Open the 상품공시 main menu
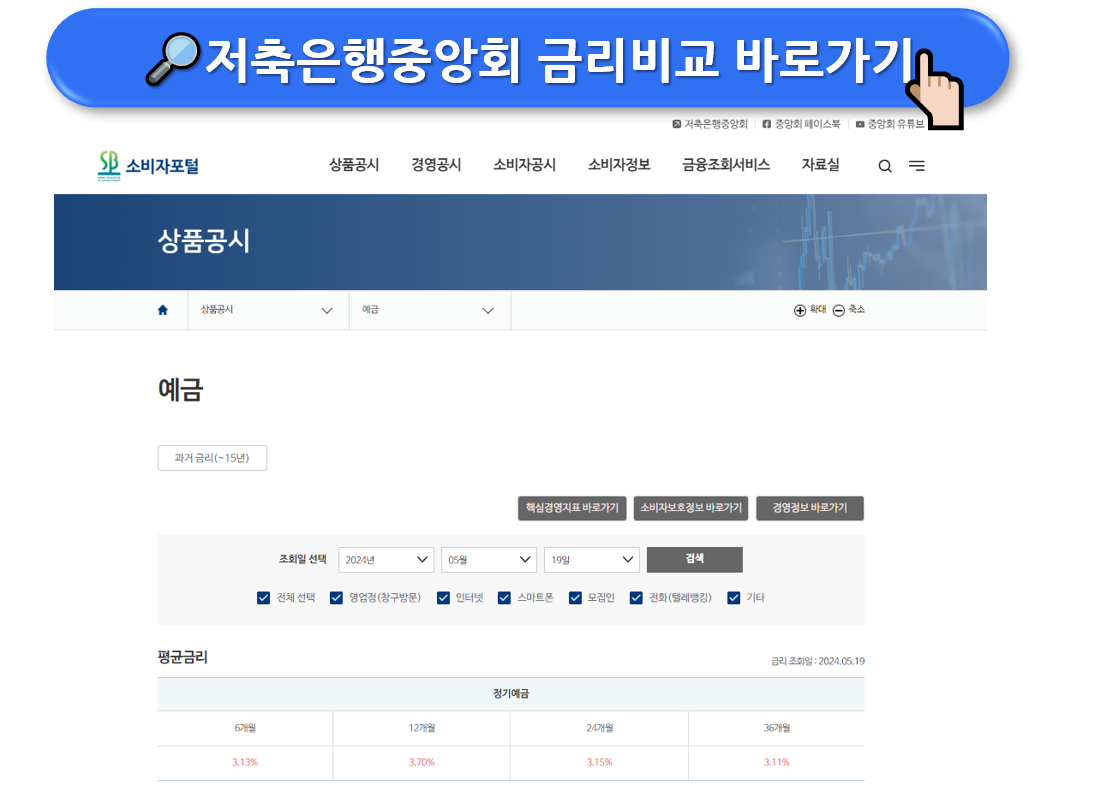Image resolution: width=1093 pixels, height=789 pixels. click(x=354, y=164)
